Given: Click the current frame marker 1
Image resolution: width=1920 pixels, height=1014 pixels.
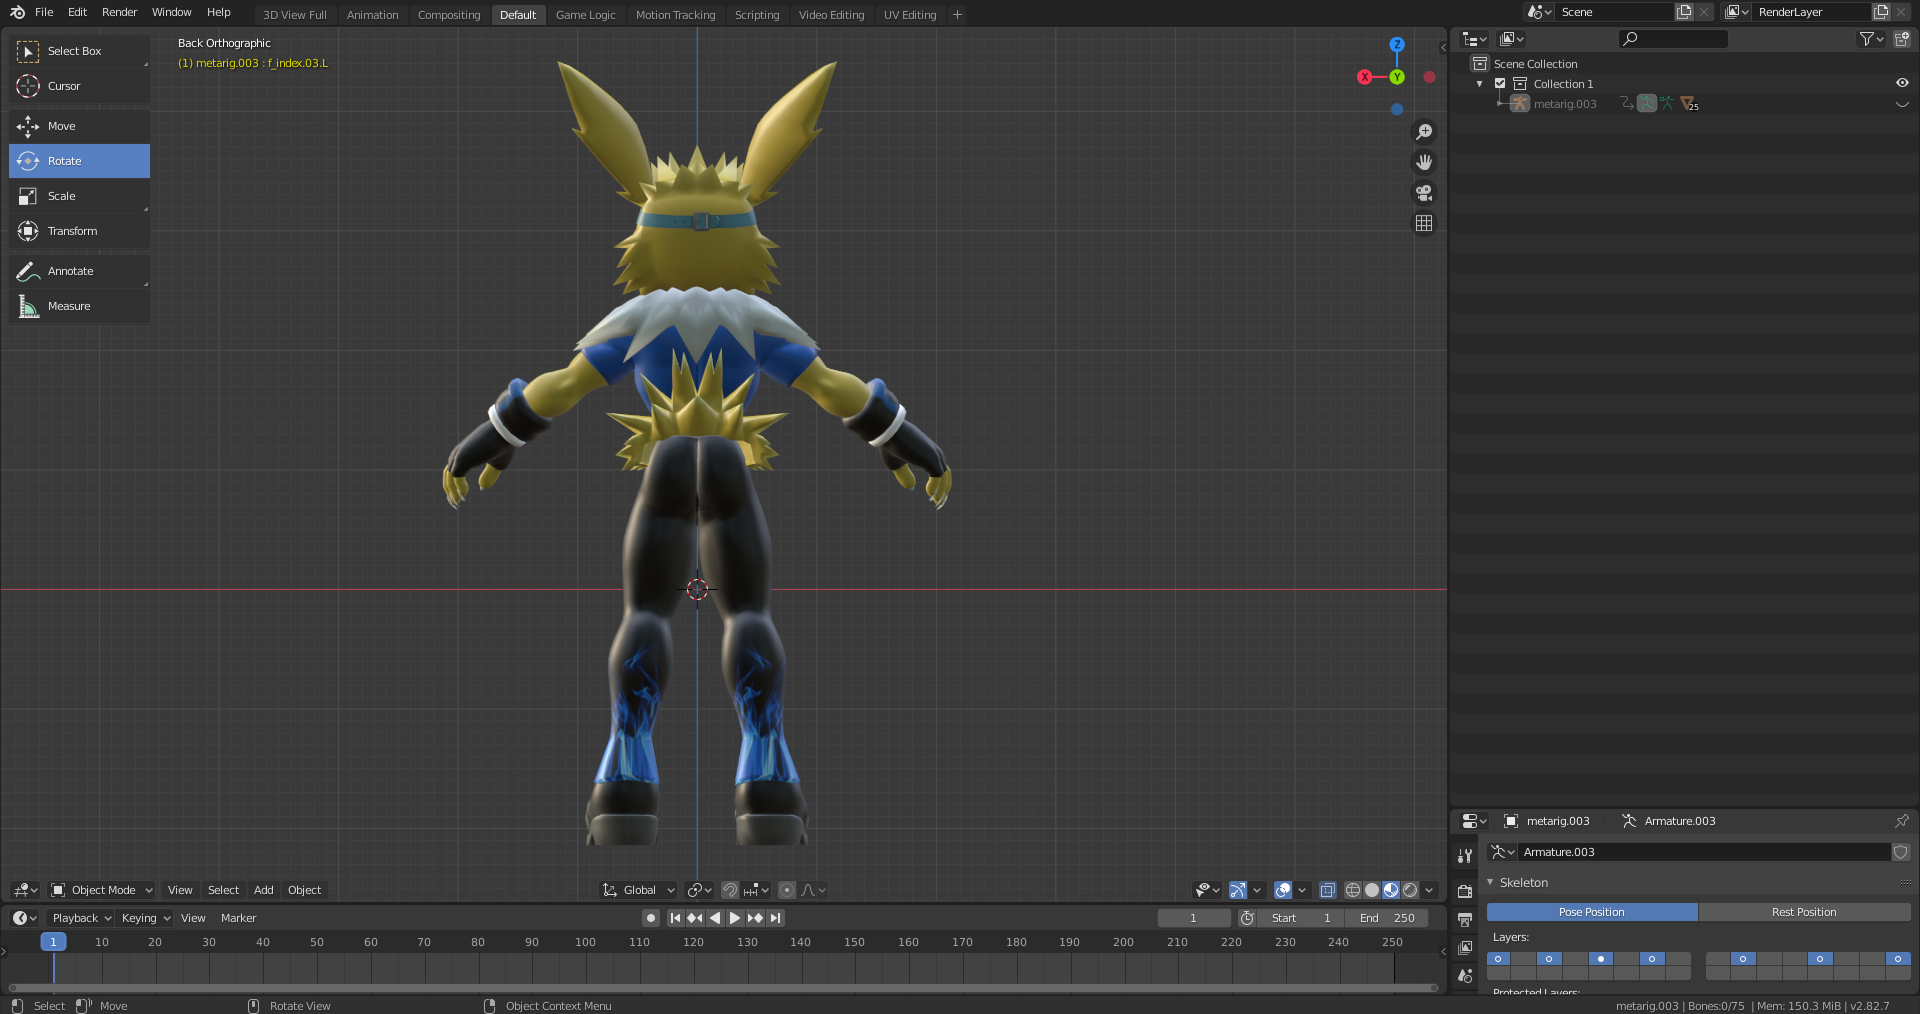Looking at the screenshot, I should point(53,942).
